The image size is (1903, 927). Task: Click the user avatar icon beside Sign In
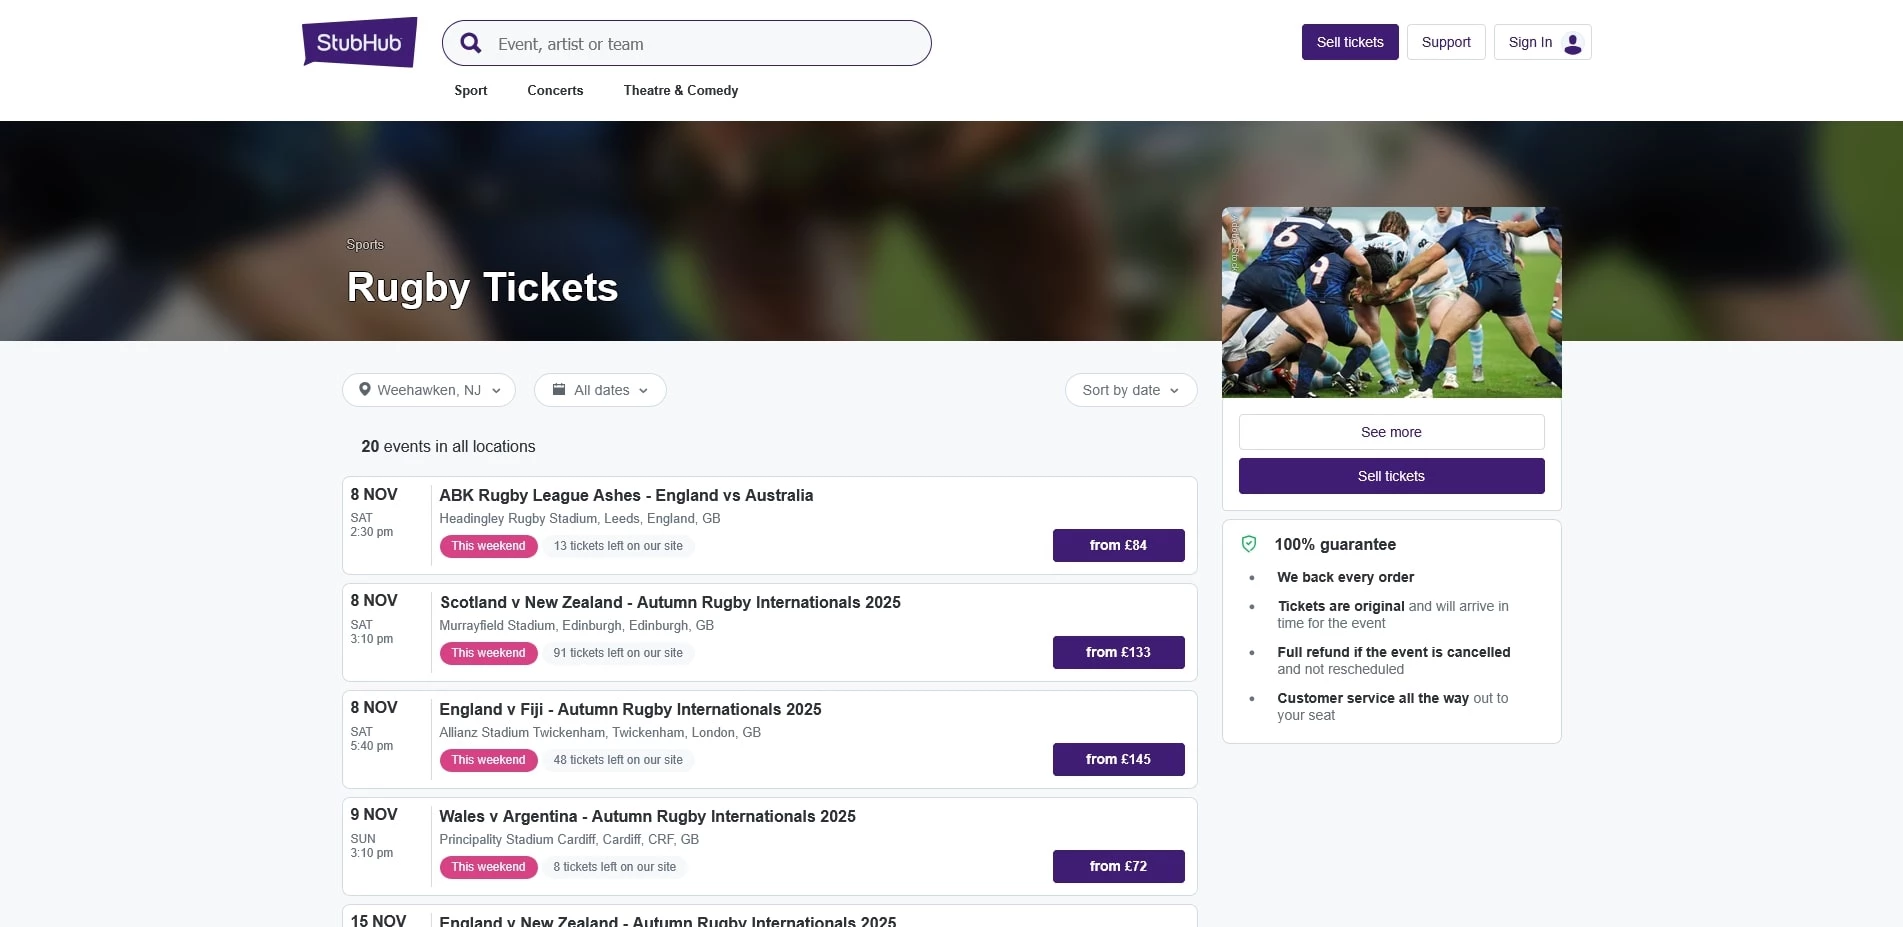[x=1571, y=42]
